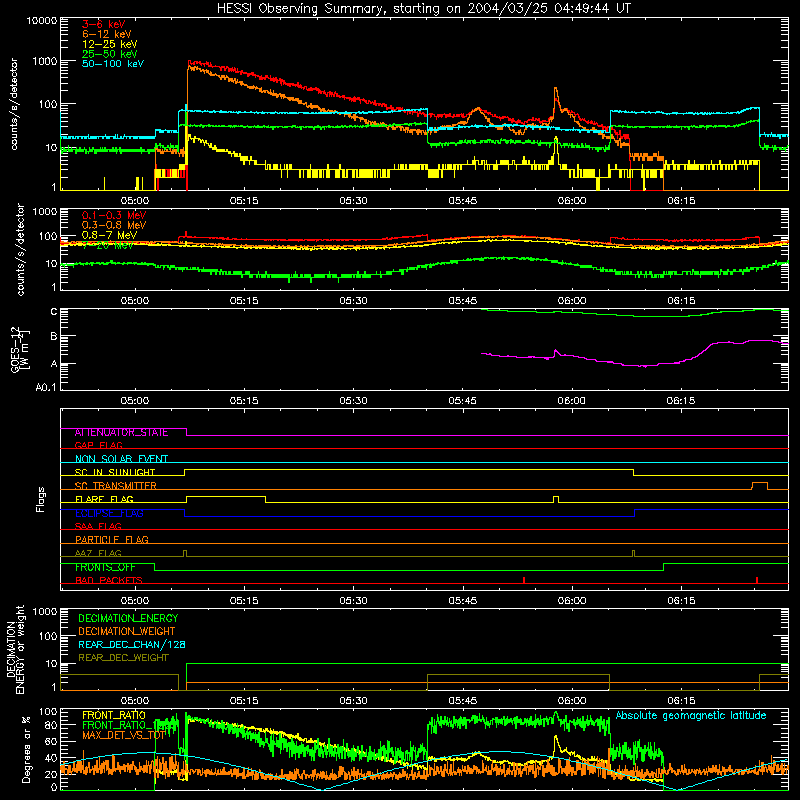Click the REAR_DEC_WEIGHT legend label
This screenshot has width=800, height=800.
(x=123, y=658)
